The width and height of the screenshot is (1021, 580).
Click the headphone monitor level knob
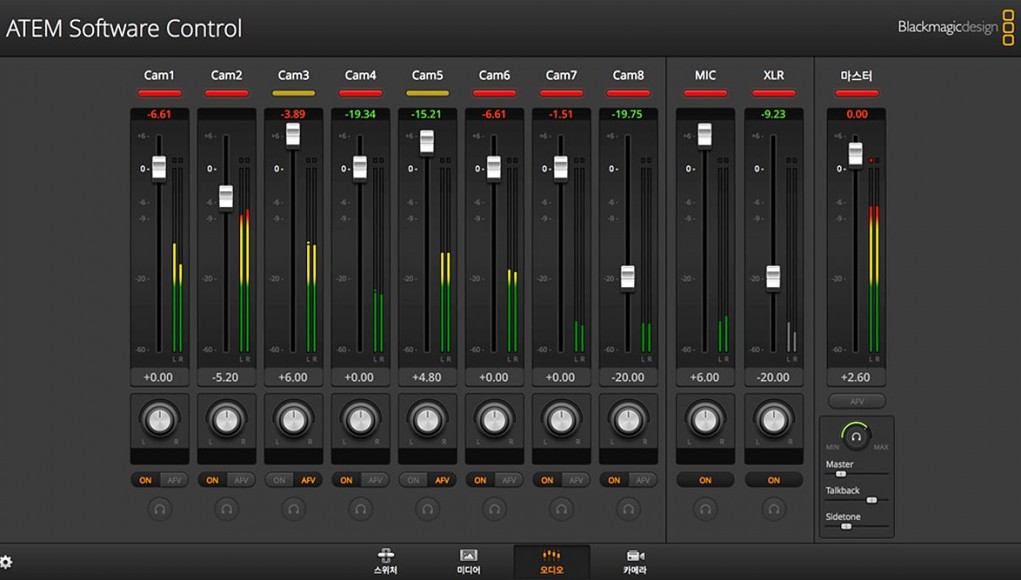tap(856, 436)
